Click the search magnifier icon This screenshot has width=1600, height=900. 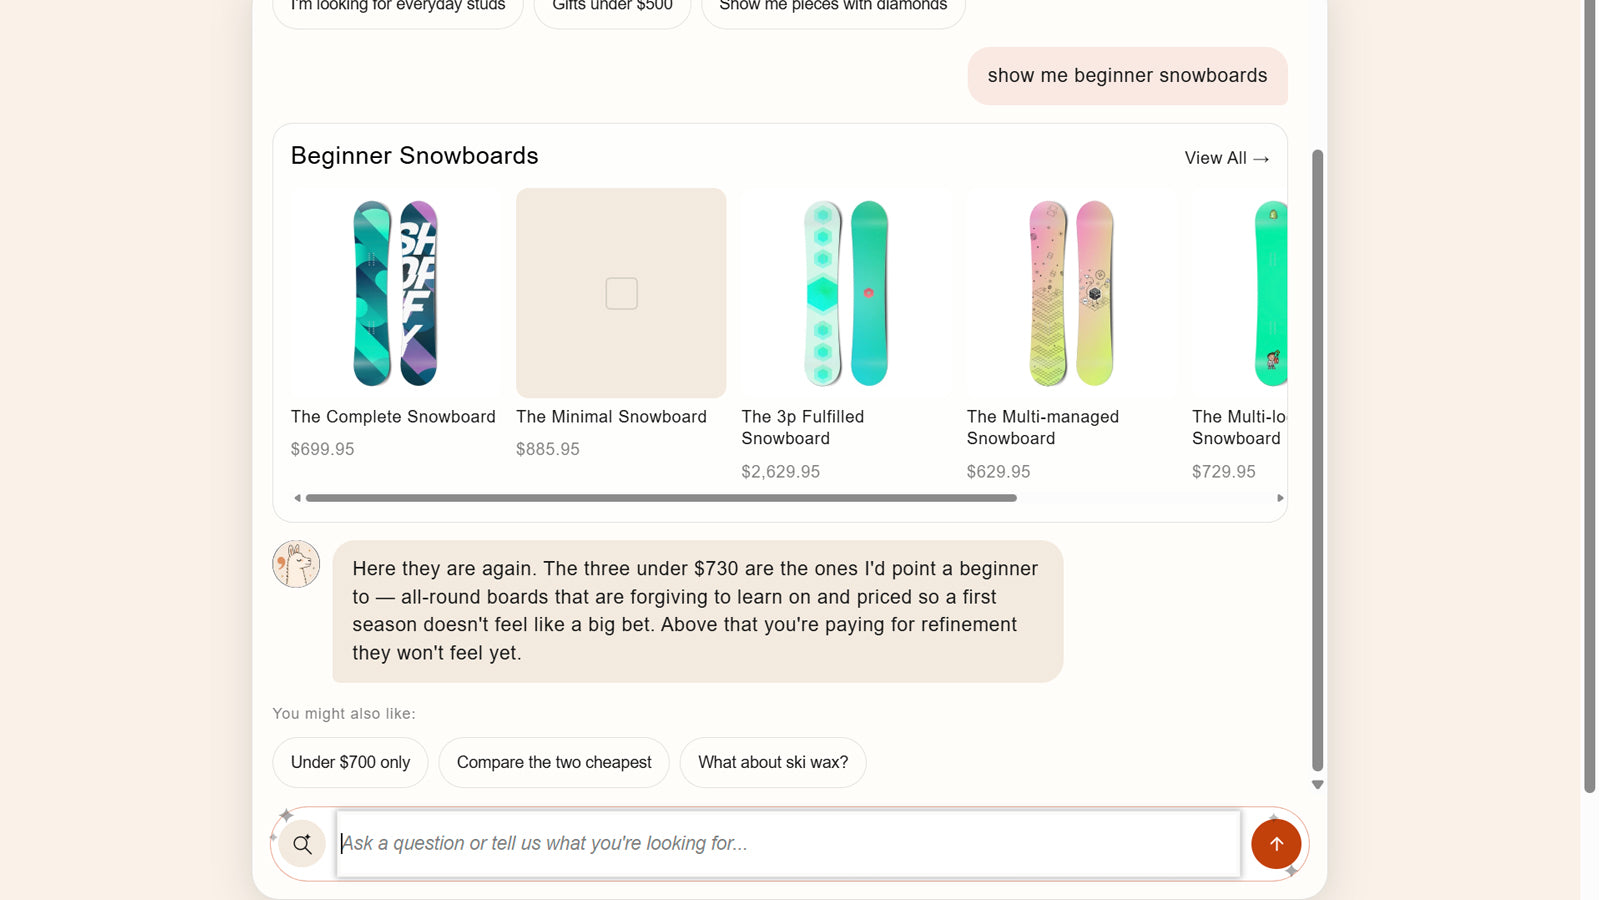click(302, 844)
